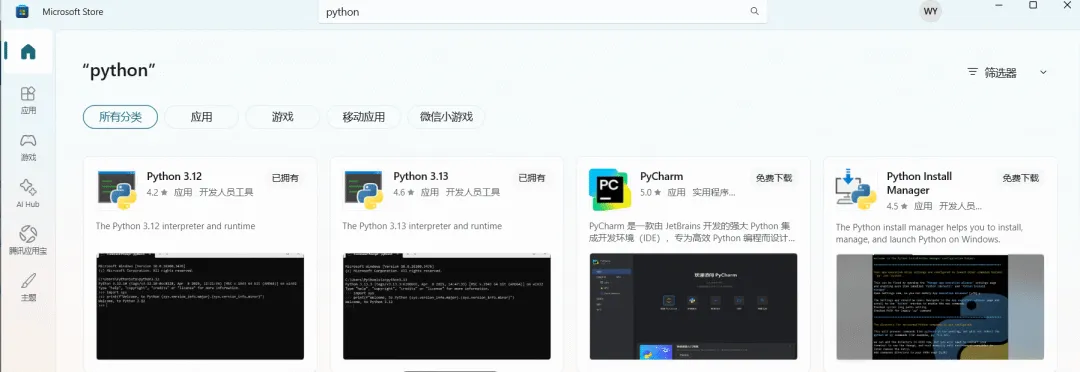Minimize the Microsoft Store window

999,6
